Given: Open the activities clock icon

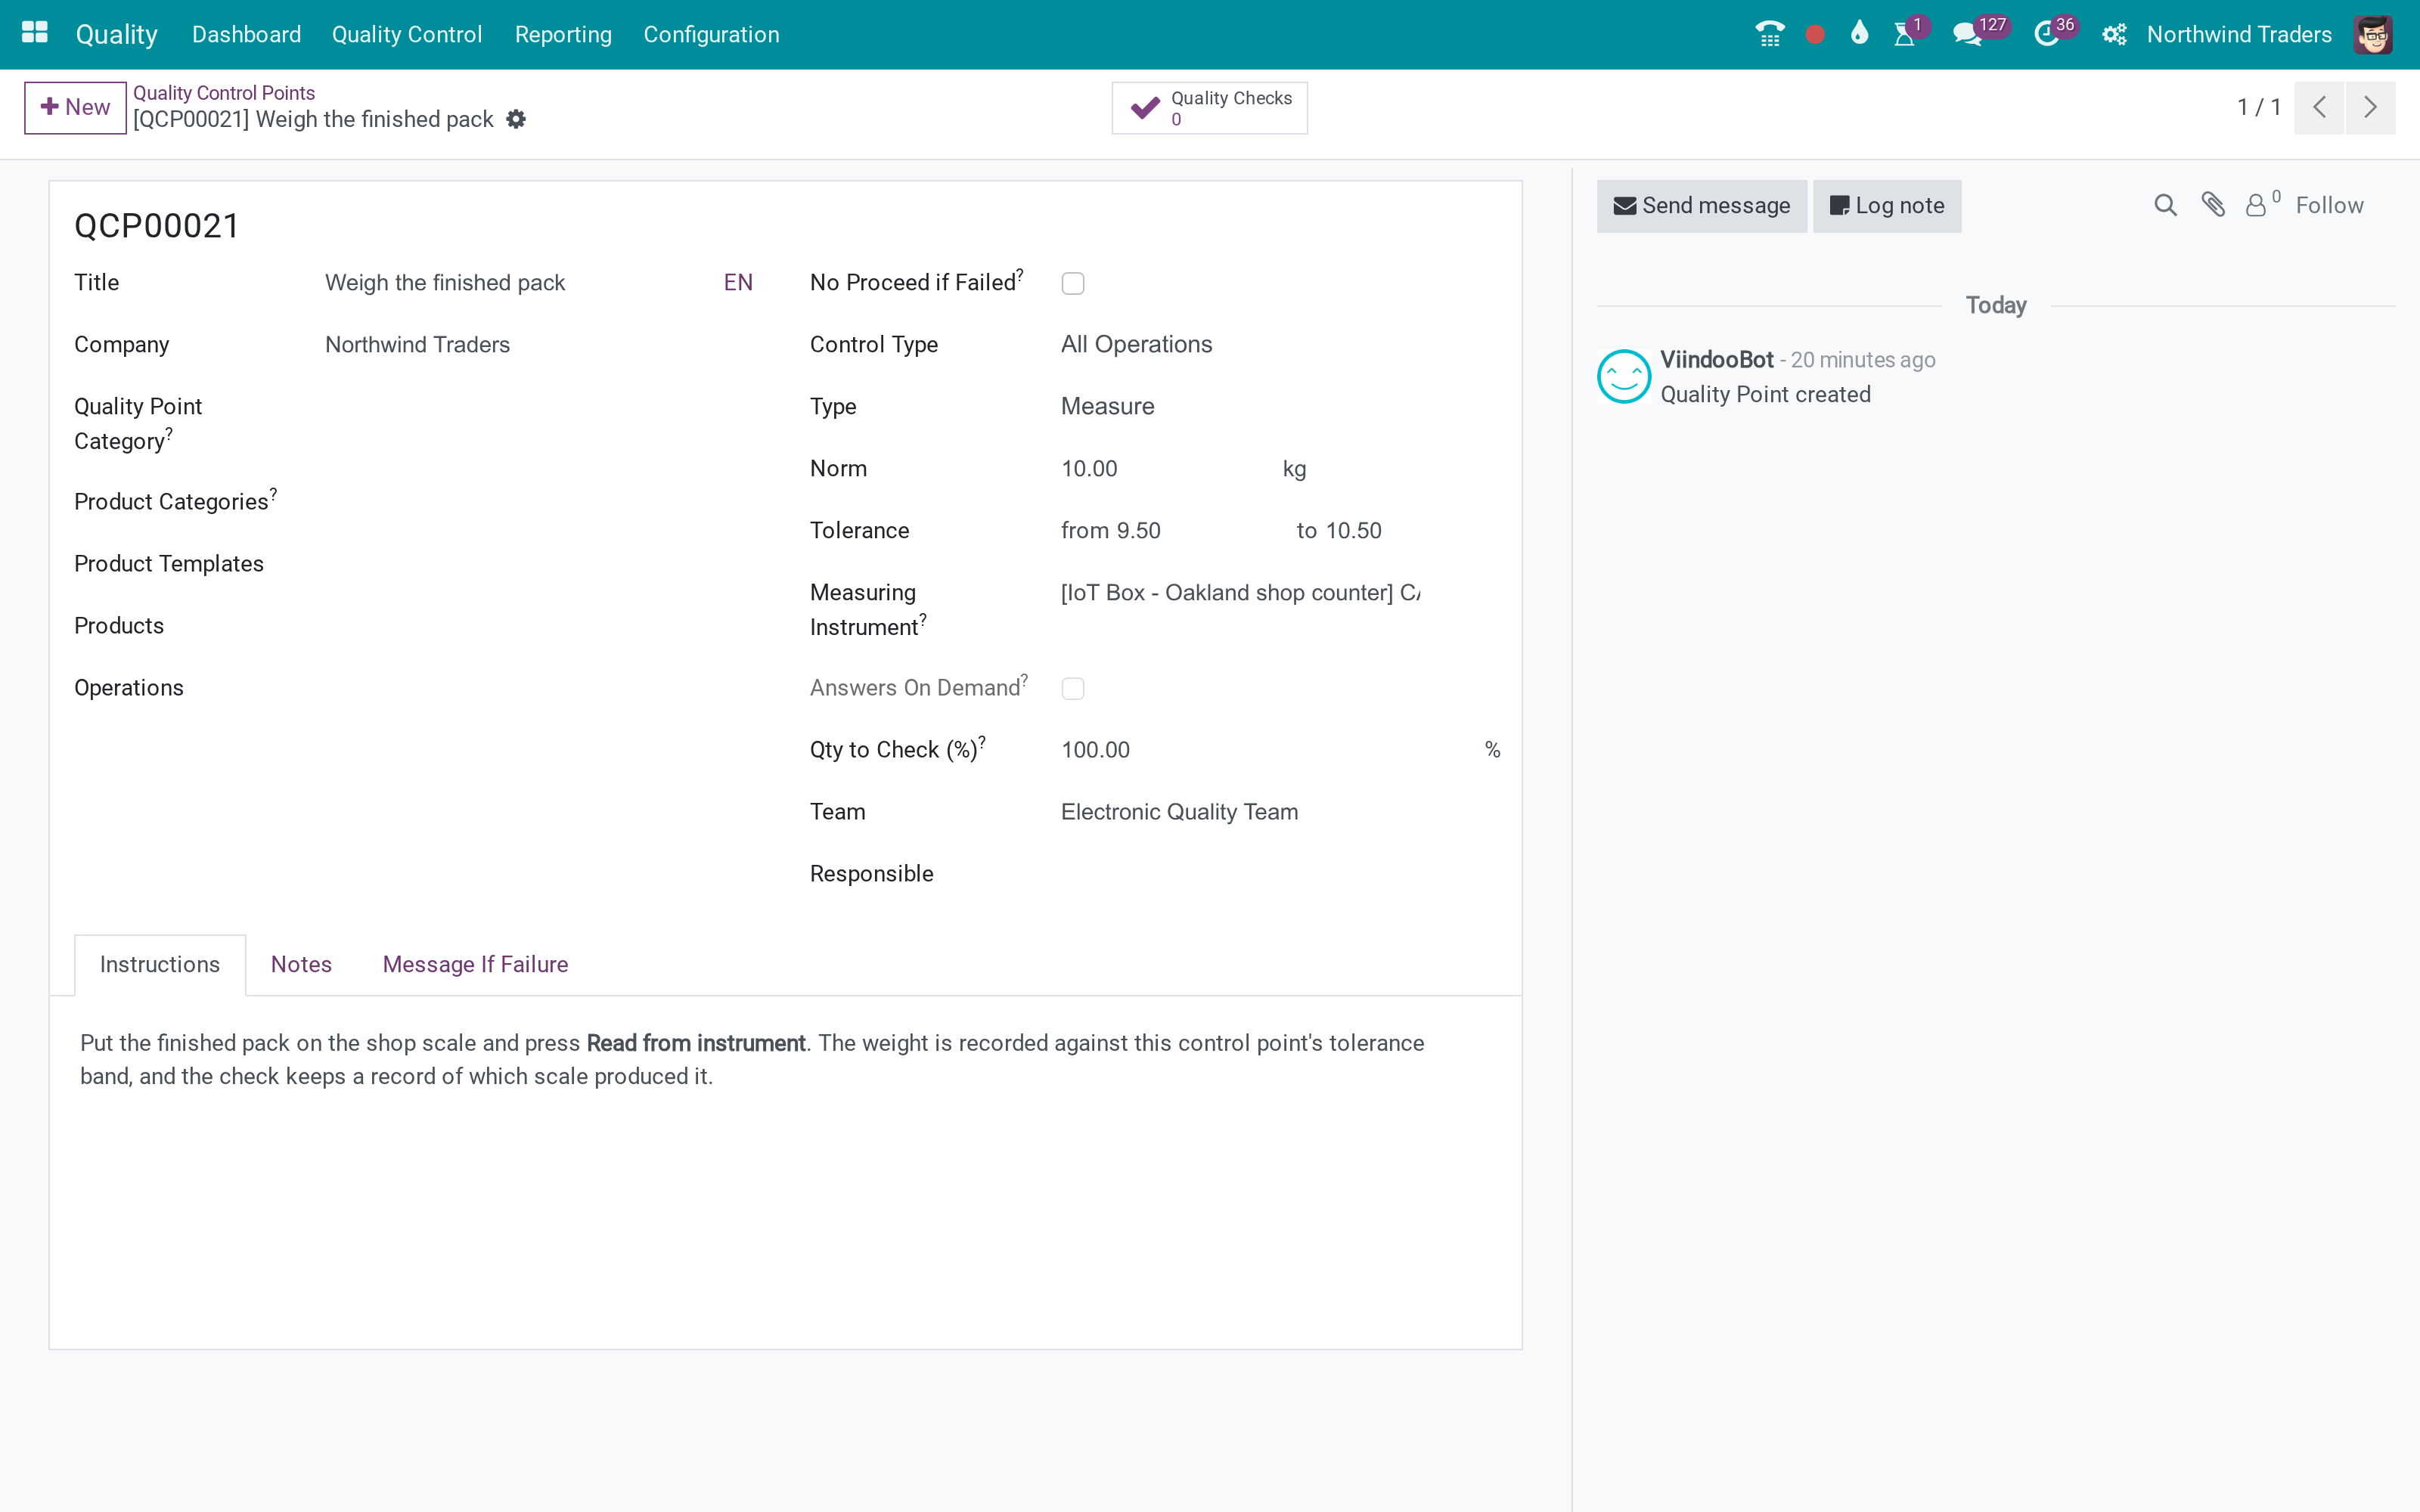Looking at the screenshot, I should click(x=2047, y=35).
